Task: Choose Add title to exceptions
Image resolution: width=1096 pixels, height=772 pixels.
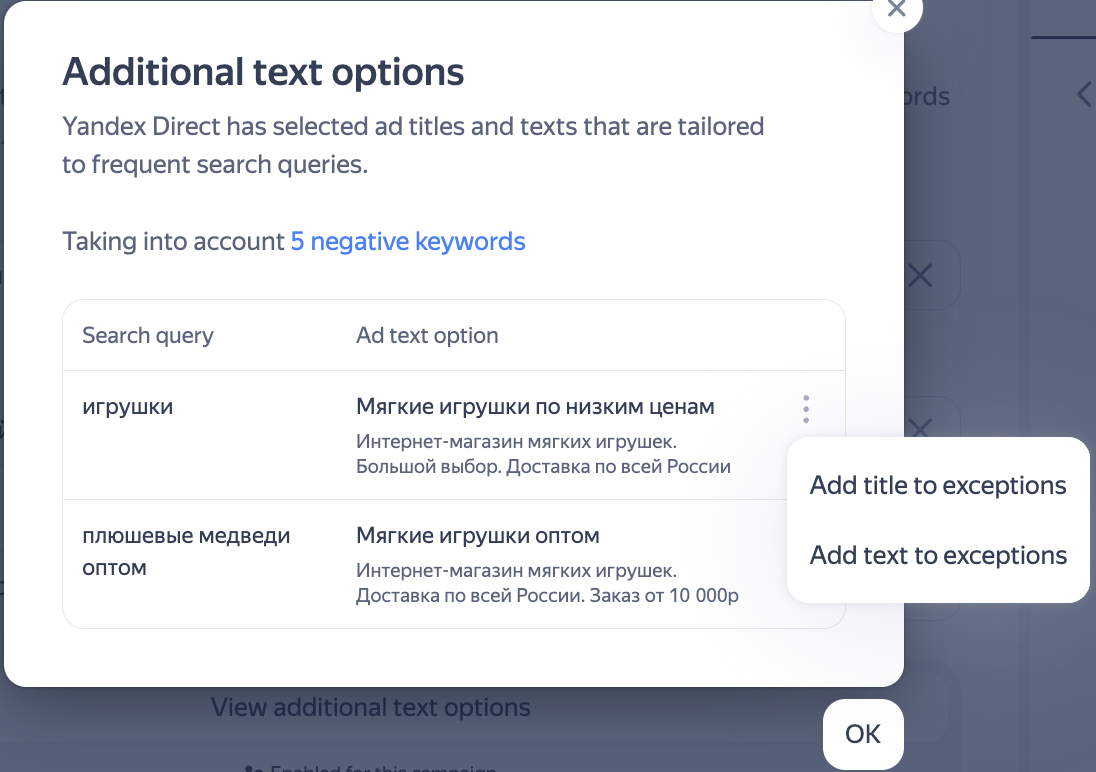Action: click(x=937, y=486)
